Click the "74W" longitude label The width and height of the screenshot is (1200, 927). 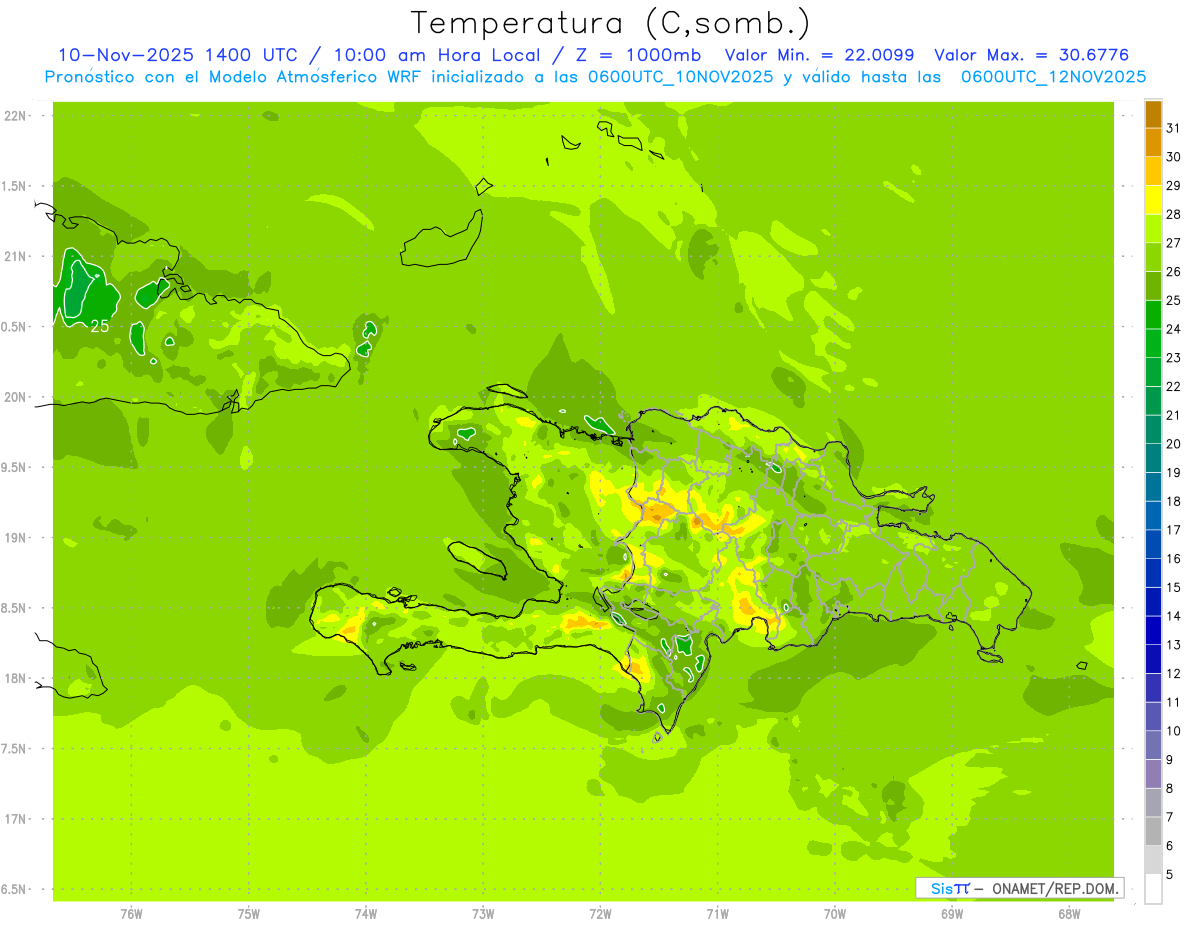[x=366, y=914]
